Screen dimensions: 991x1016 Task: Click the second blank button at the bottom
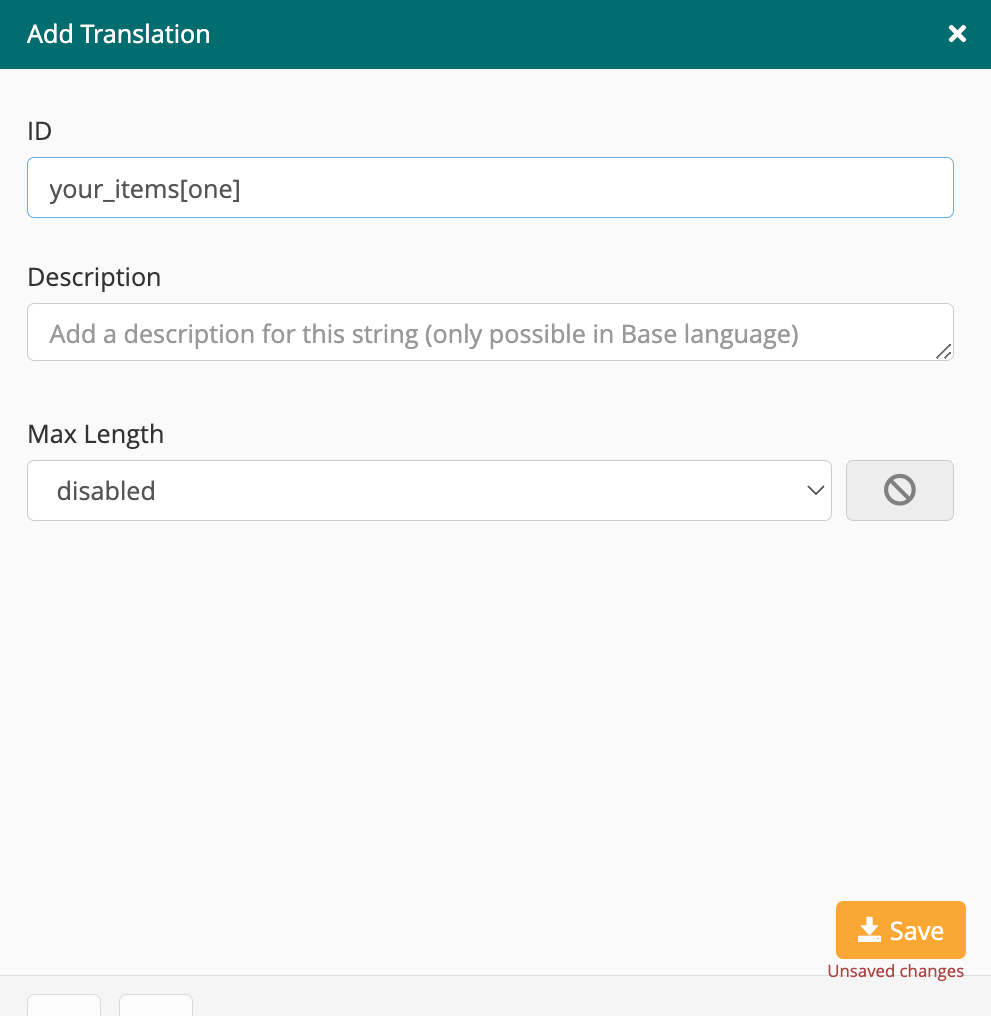(x=156, y=1005)
